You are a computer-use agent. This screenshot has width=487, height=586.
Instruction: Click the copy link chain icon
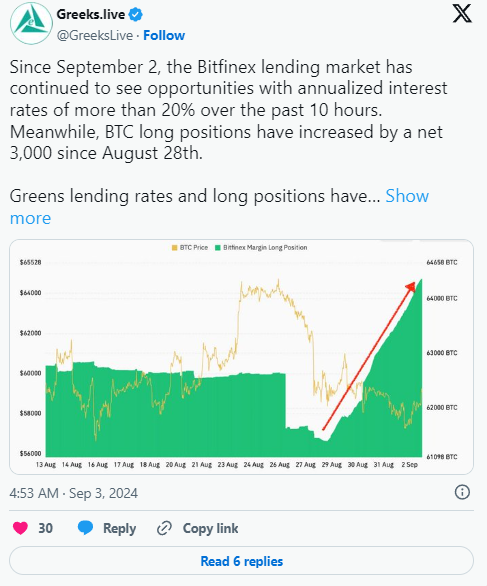pyautogui.click(x=164, y=528)
